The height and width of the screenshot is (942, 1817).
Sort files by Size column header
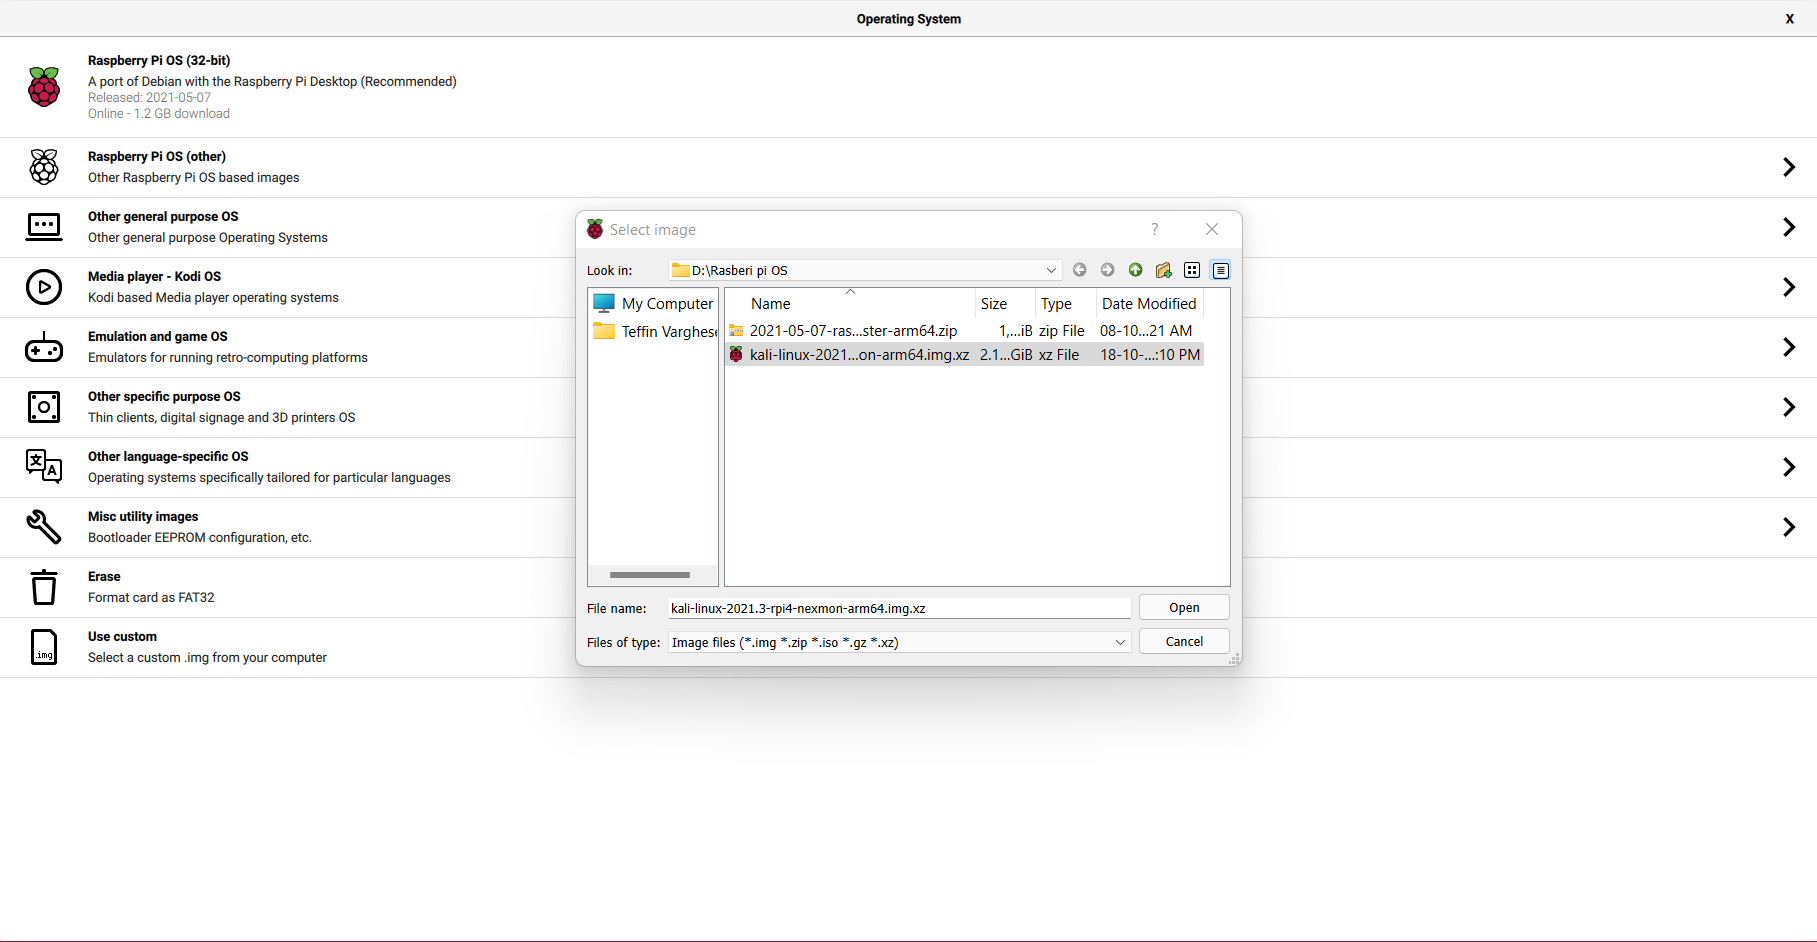pos(1005,304)
